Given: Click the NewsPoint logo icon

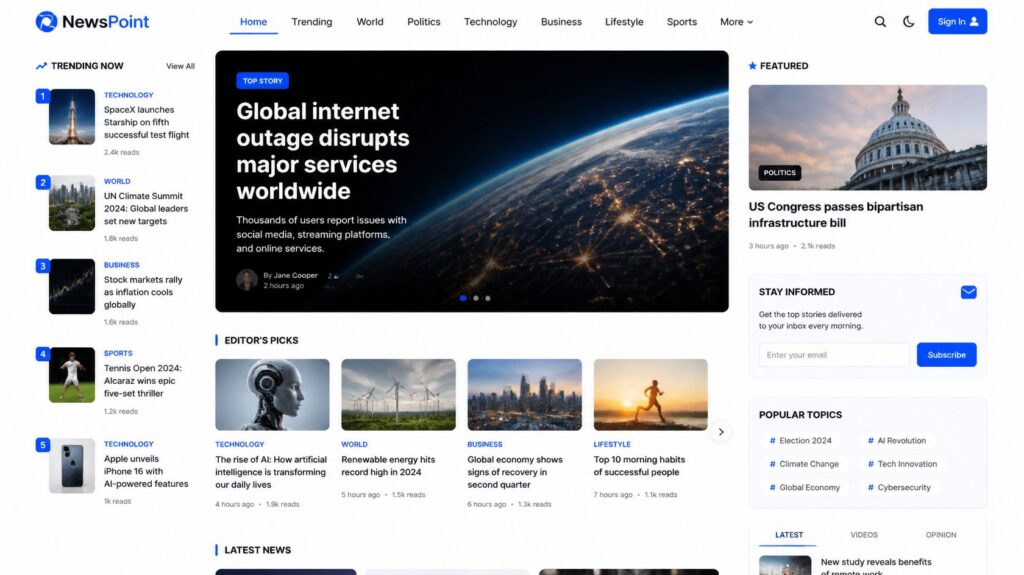Looking at the screenshot, I should (x=46, y=22).
